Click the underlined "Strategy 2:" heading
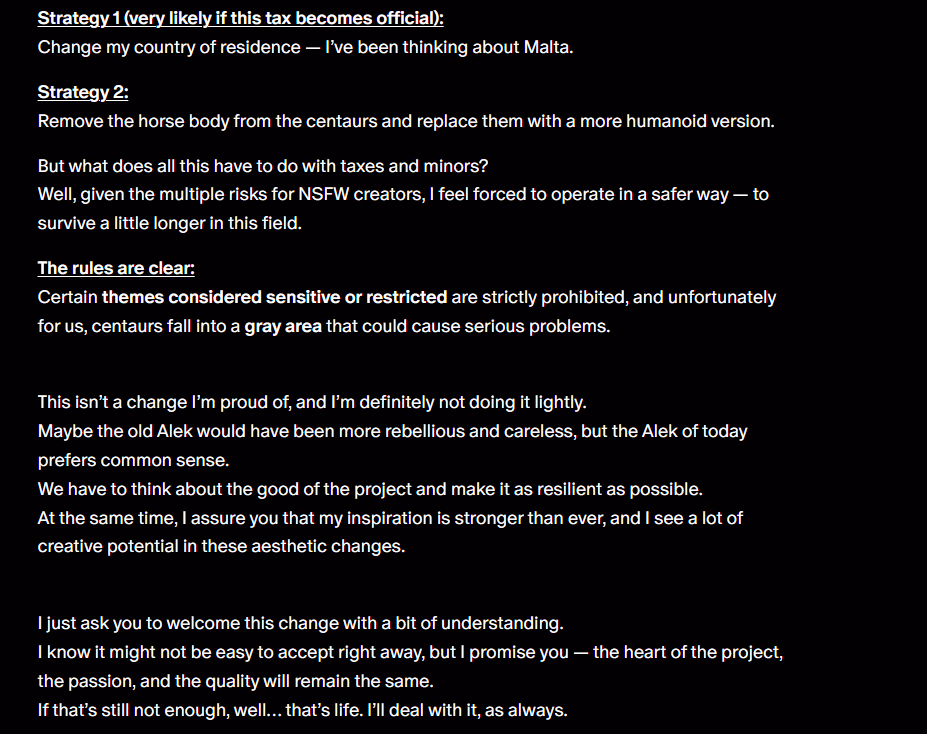Image resolution: width=927 pixels, height=734 pixels. click(x=83, y=93)
